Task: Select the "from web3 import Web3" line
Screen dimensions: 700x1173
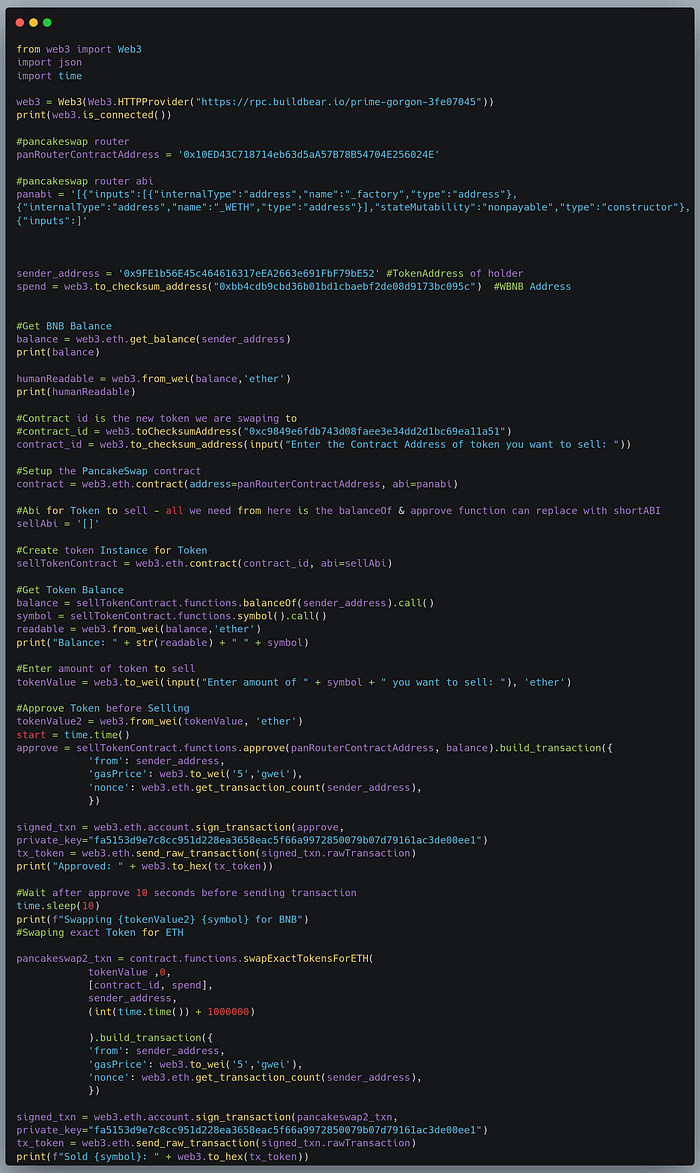Action: click(79, 49)
